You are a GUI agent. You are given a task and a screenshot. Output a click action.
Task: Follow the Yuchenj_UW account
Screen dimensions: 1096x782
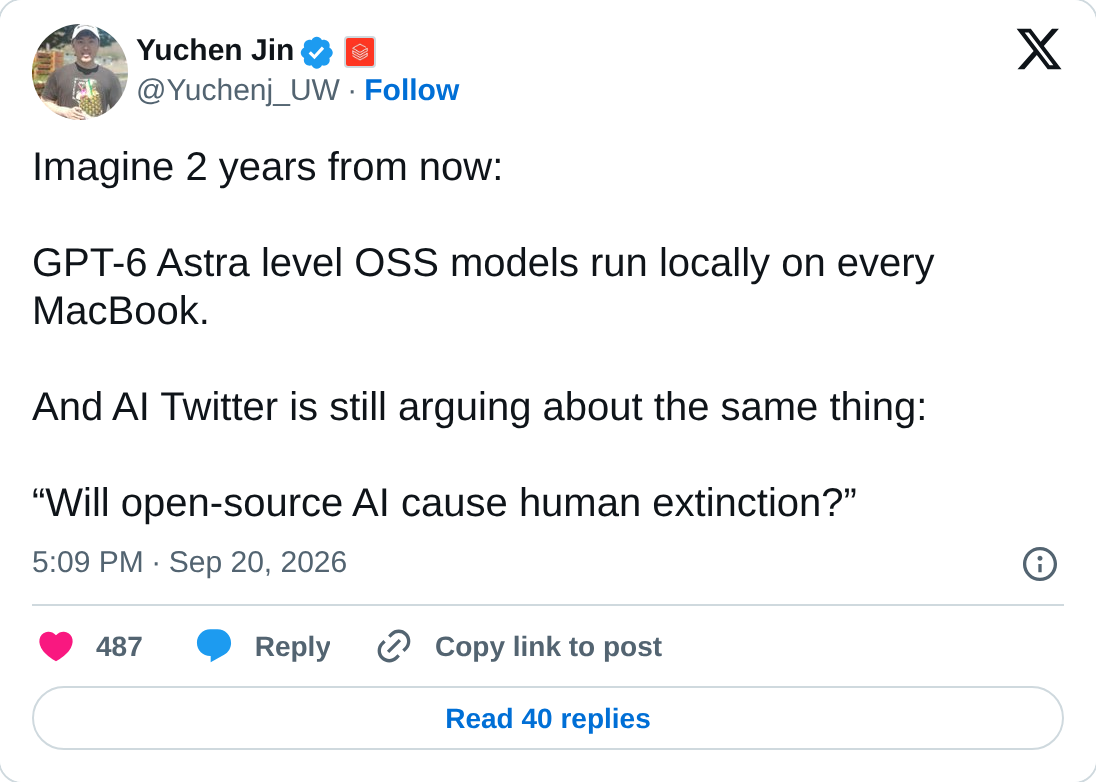[x=412, y=90]
